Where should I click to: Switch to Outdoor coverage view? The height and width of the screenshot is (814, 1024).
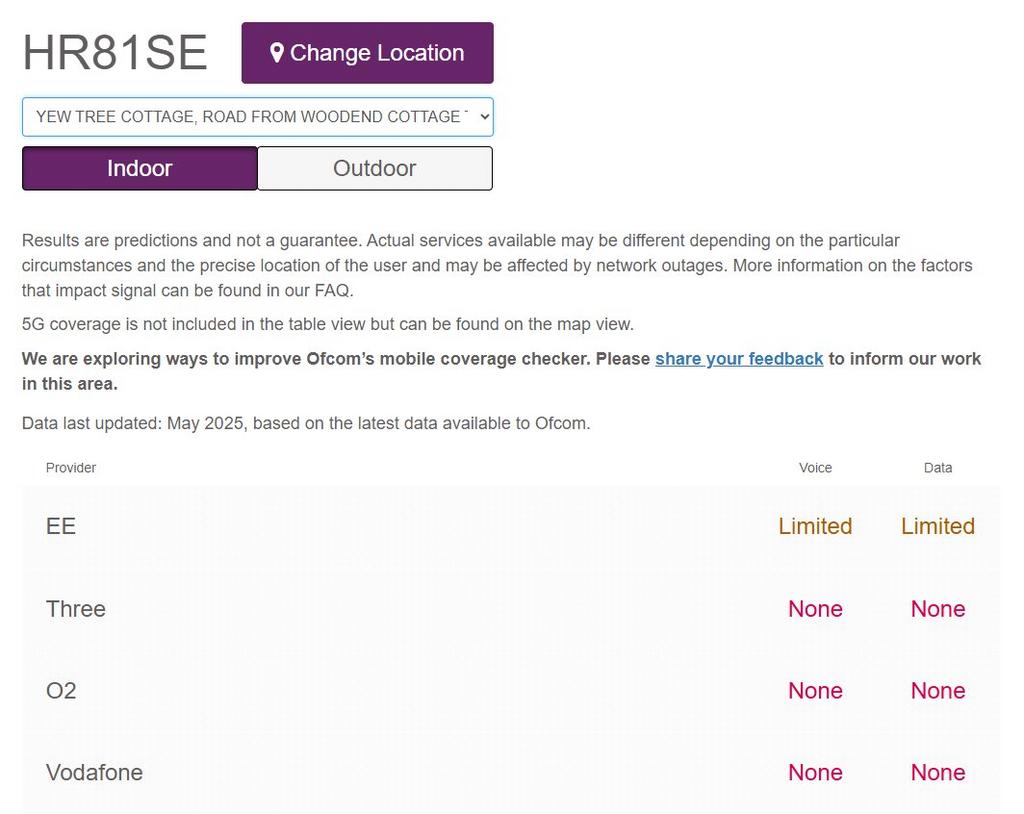click(375, 169)
